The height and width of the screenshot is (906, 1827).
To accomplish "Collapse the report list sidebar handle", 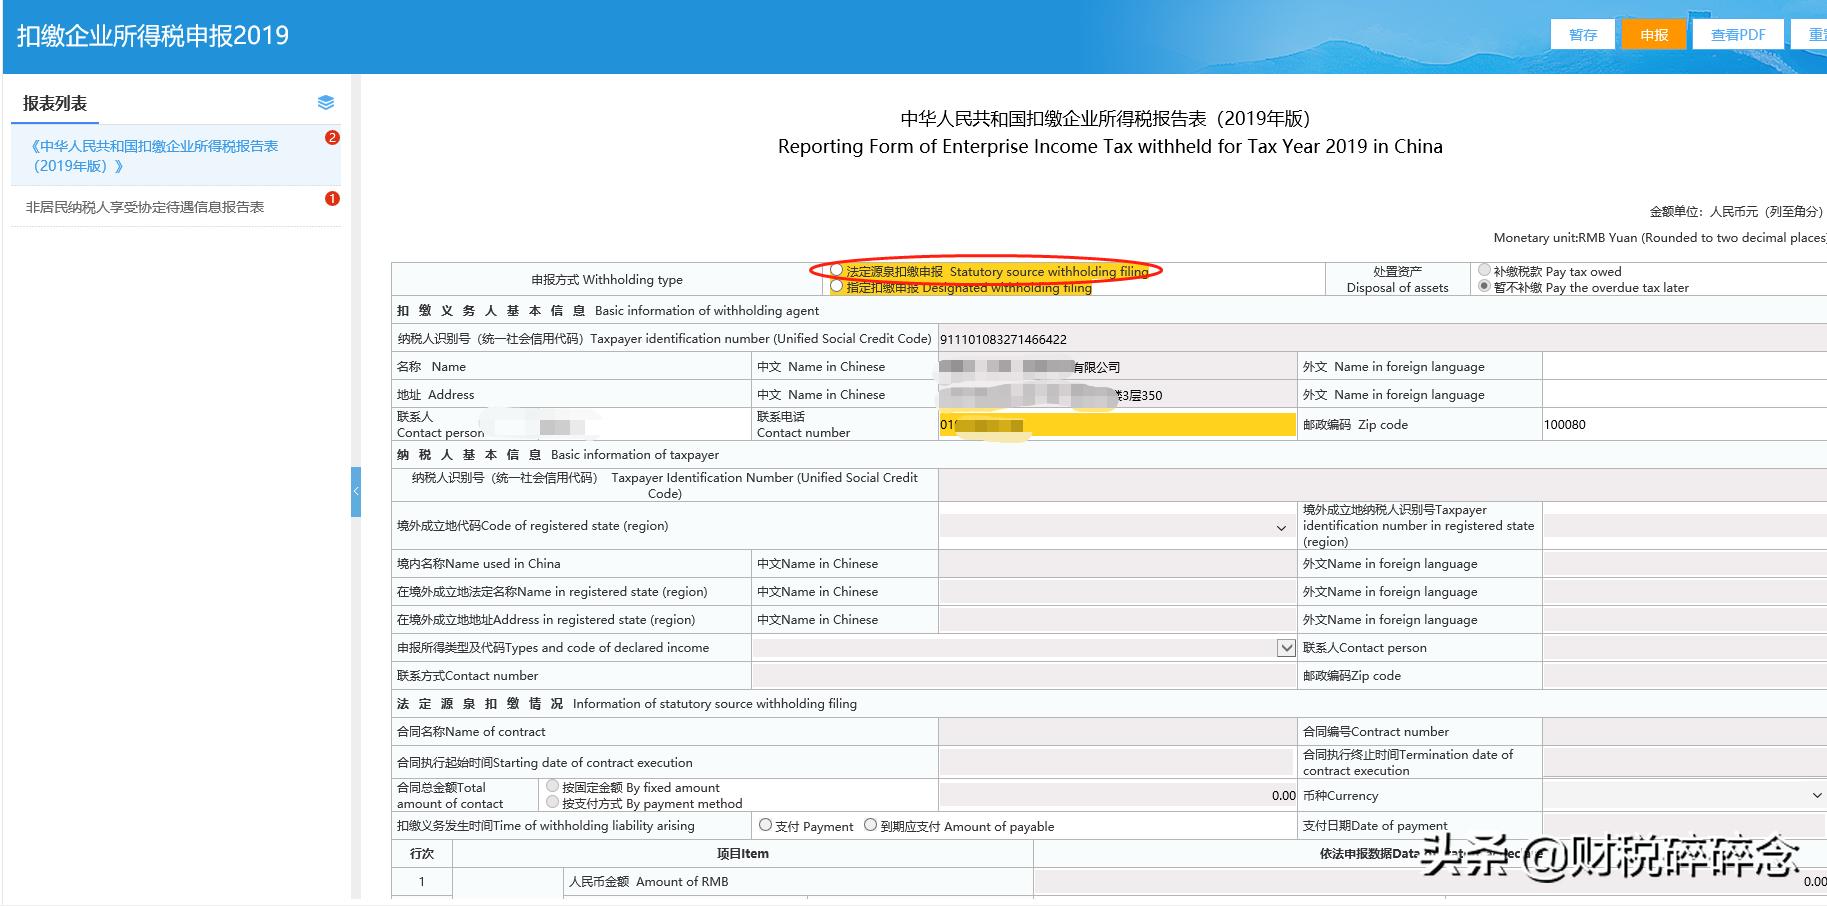I will pyautogui.click(x=355, y=492).
